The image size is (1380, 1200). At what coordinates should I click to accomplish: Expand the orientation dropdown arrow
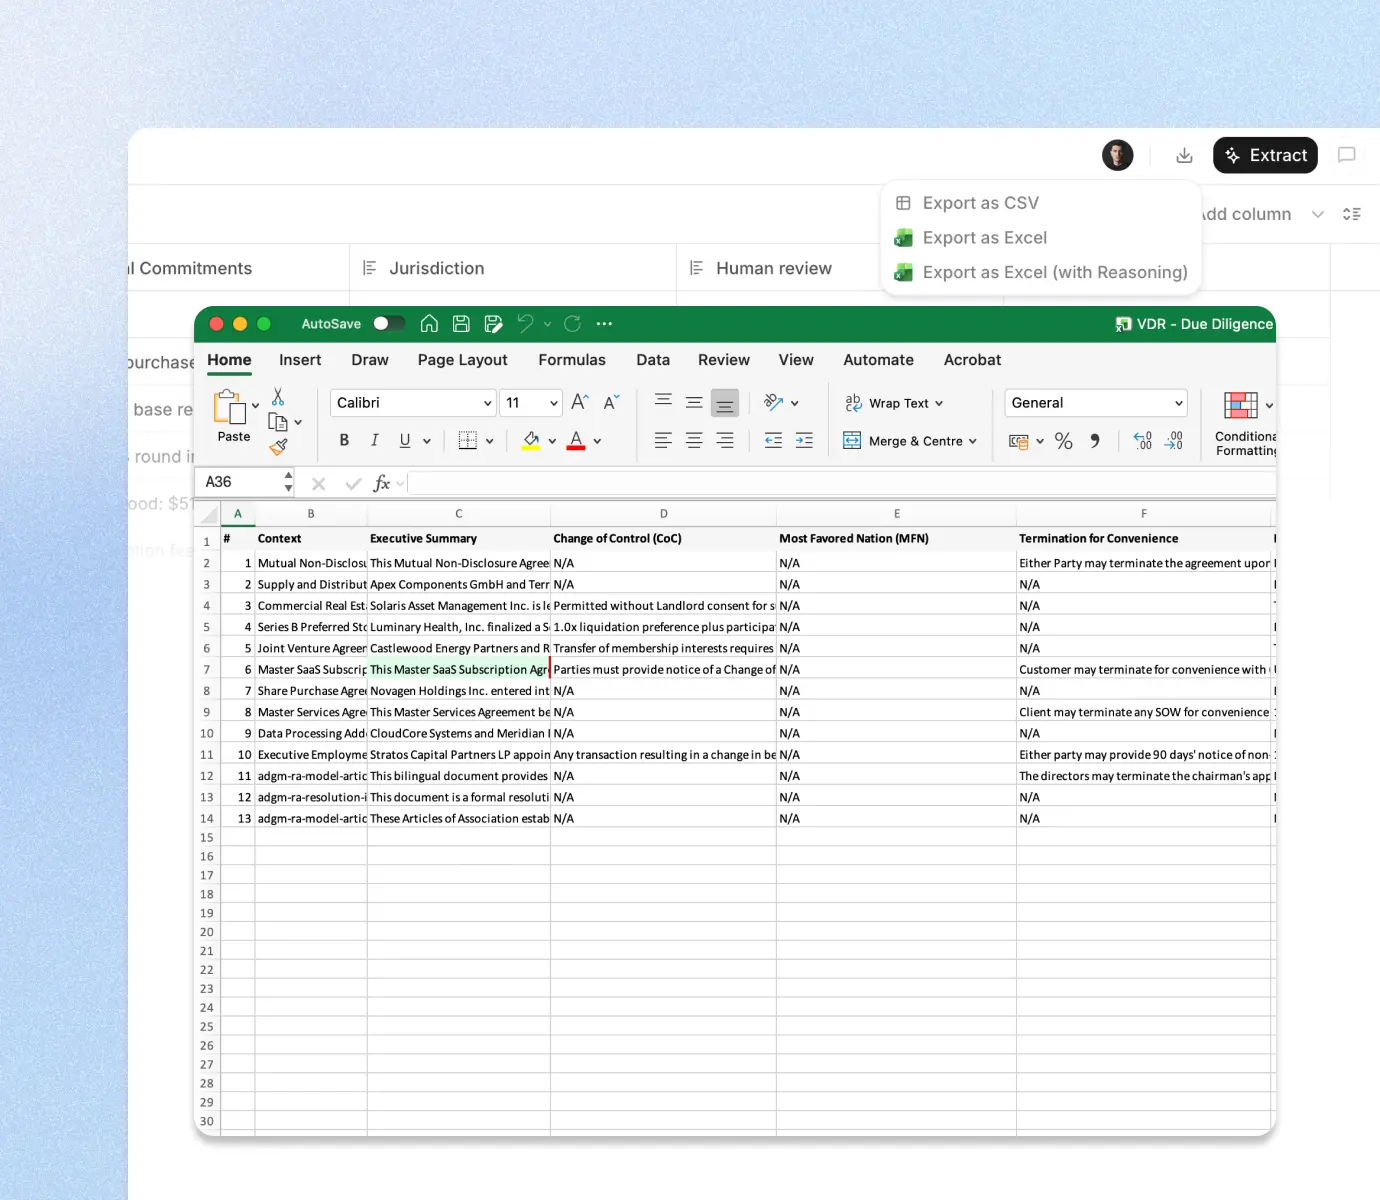click(795, 403)
